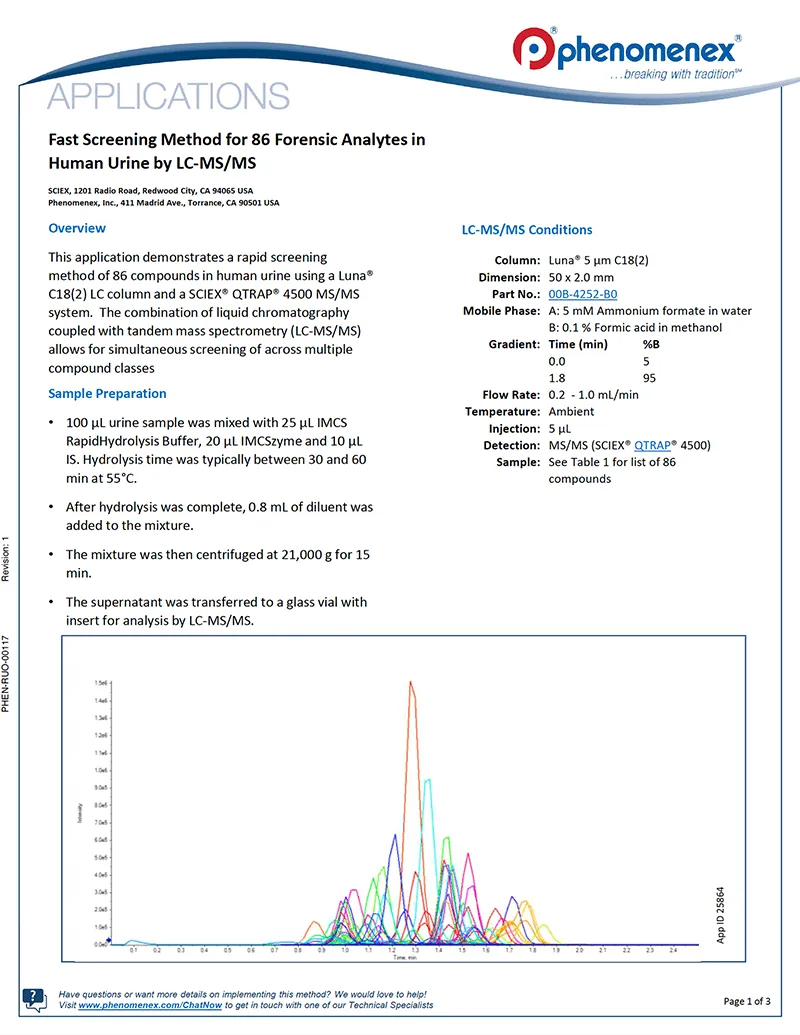This screenshot has width=800, height=1035.
Task: Click the APPLICATIONS header banner text
Action: 168,97
